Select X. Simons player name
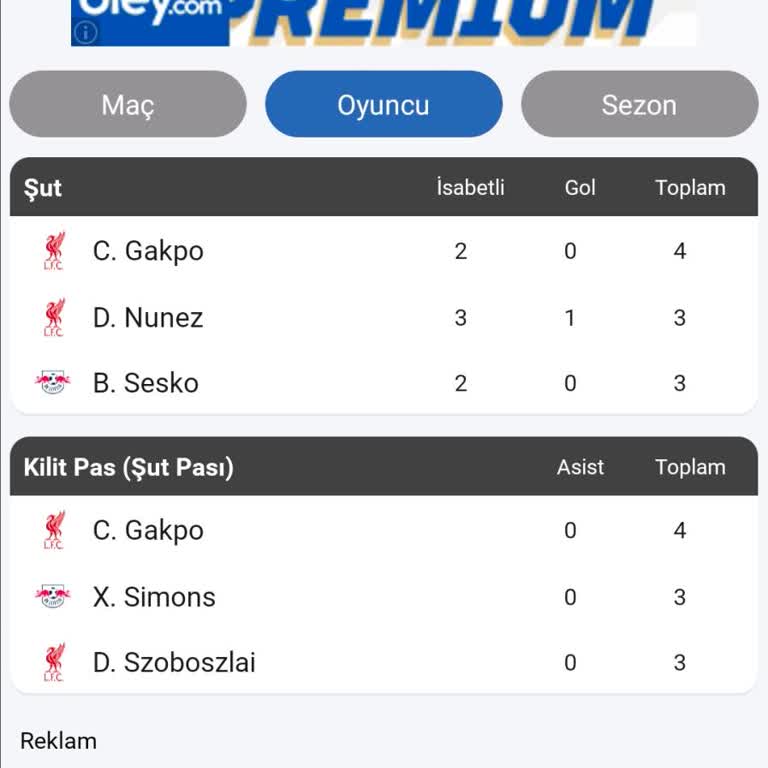 tap(154, 597)
